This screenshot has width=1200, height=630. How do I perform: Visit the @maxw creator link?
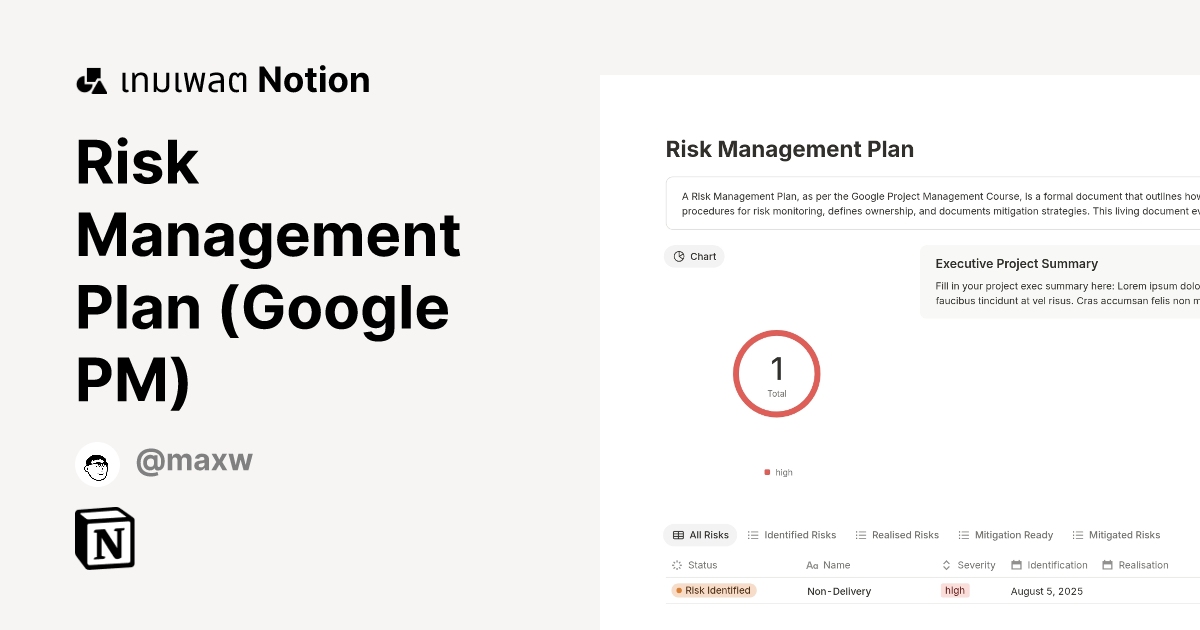coord(194,461)
